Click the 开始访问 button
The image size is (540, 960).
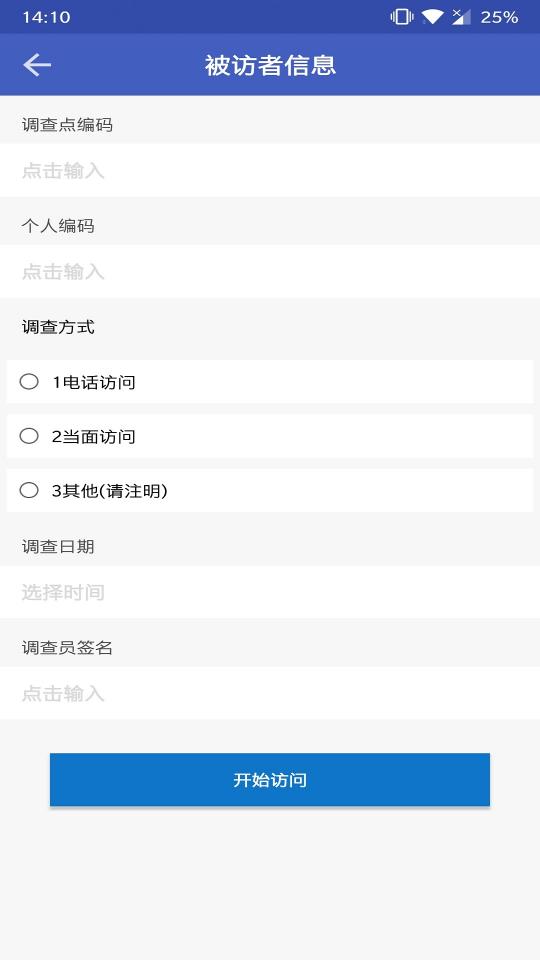point(270,779)
